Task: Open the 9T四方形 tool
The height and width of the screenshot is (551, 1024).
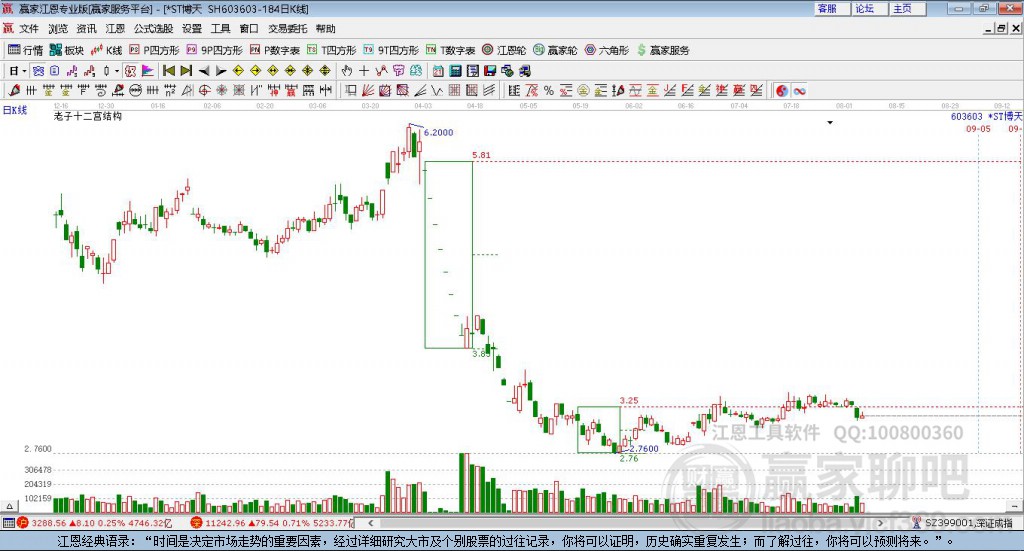Action: [391, 50]
